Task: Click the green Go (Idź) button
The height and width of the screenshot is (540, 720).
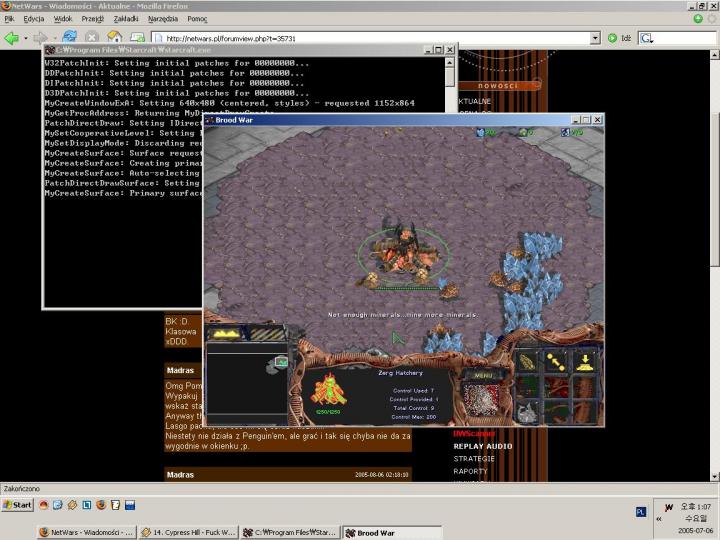Action: coord(619,38)
